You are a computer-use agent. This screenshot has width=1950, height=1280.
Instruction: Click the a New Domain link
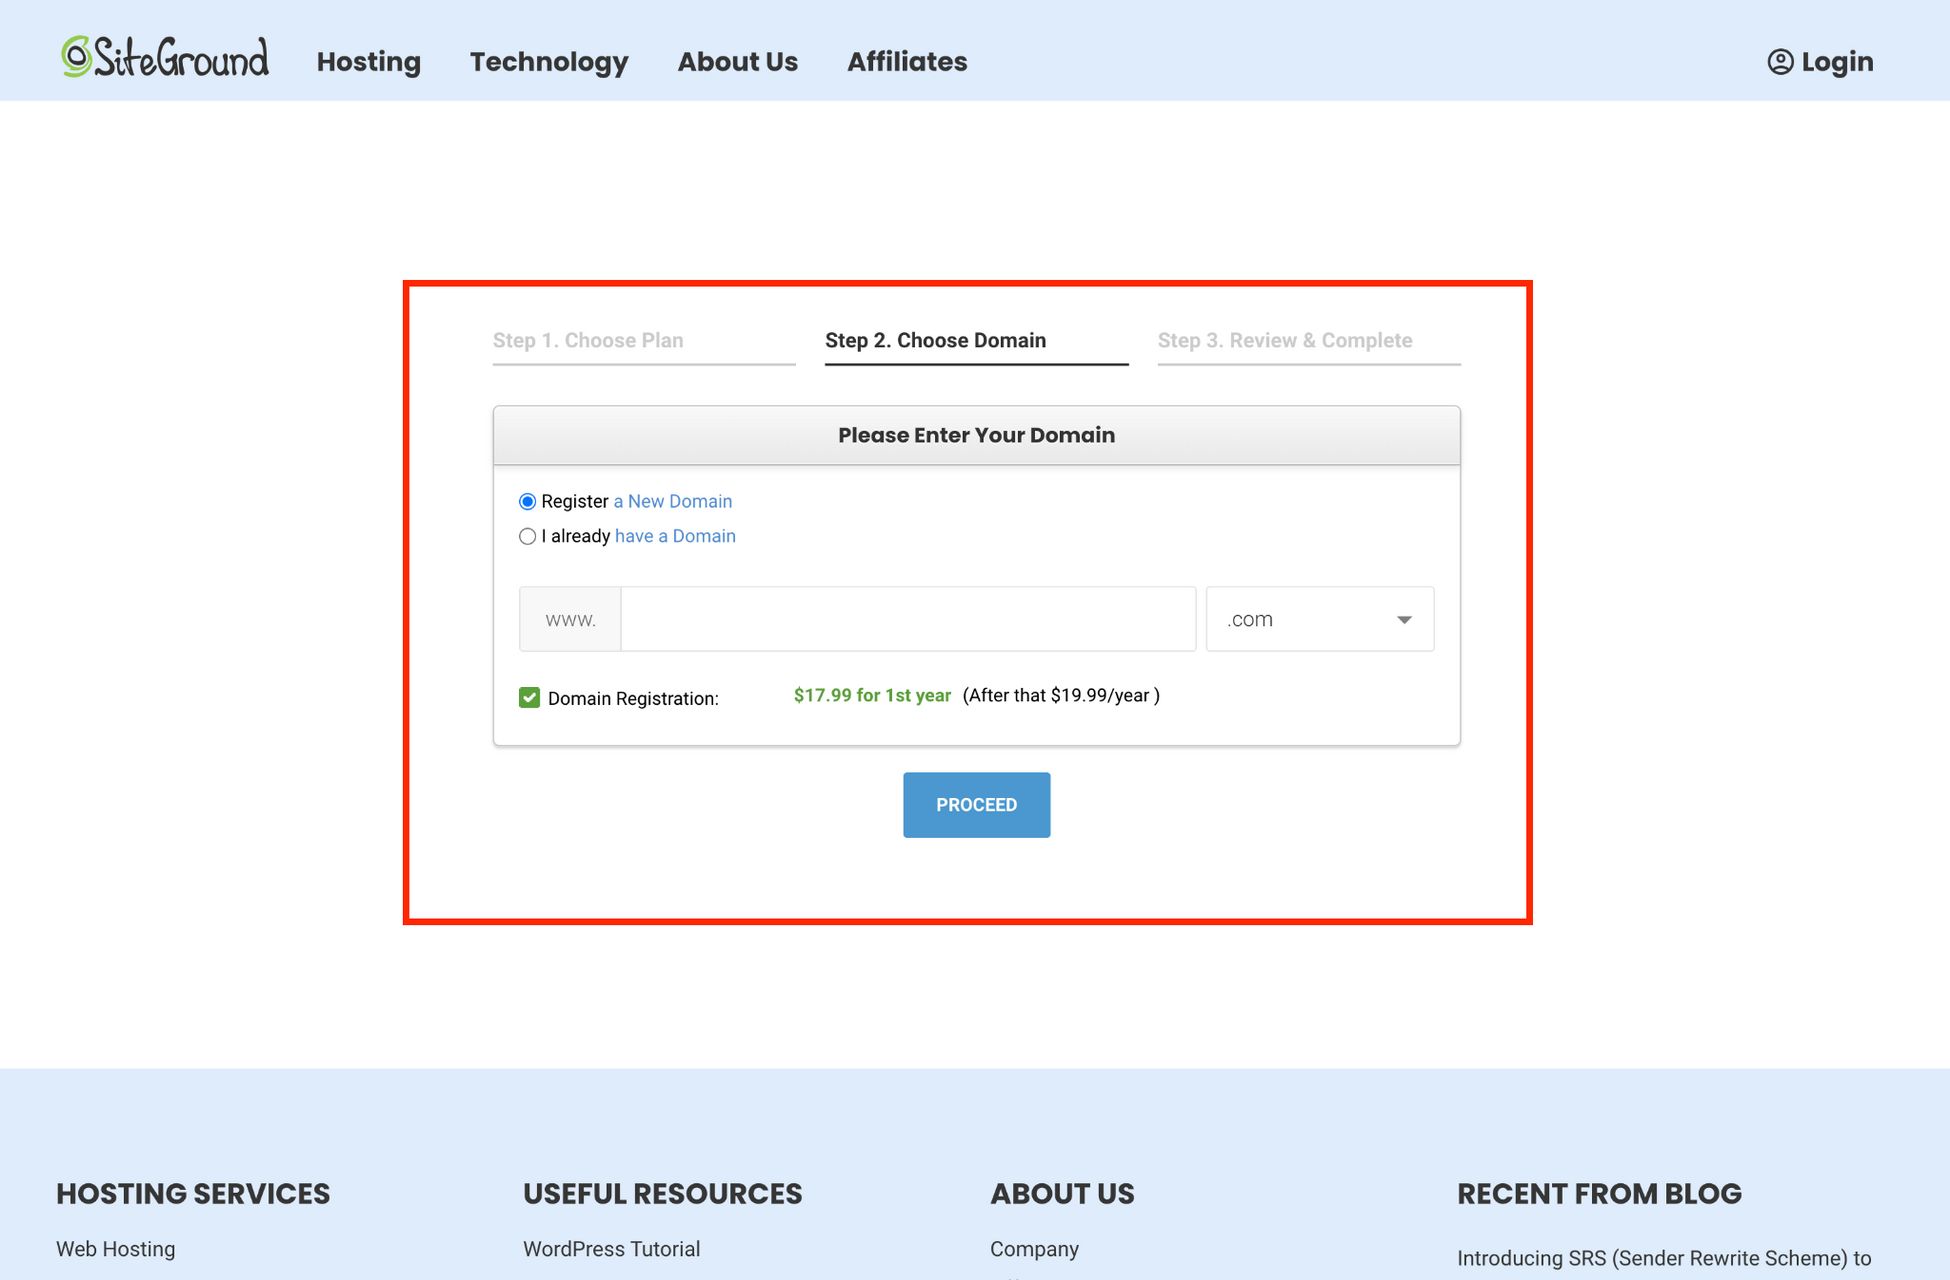(672, 501)
